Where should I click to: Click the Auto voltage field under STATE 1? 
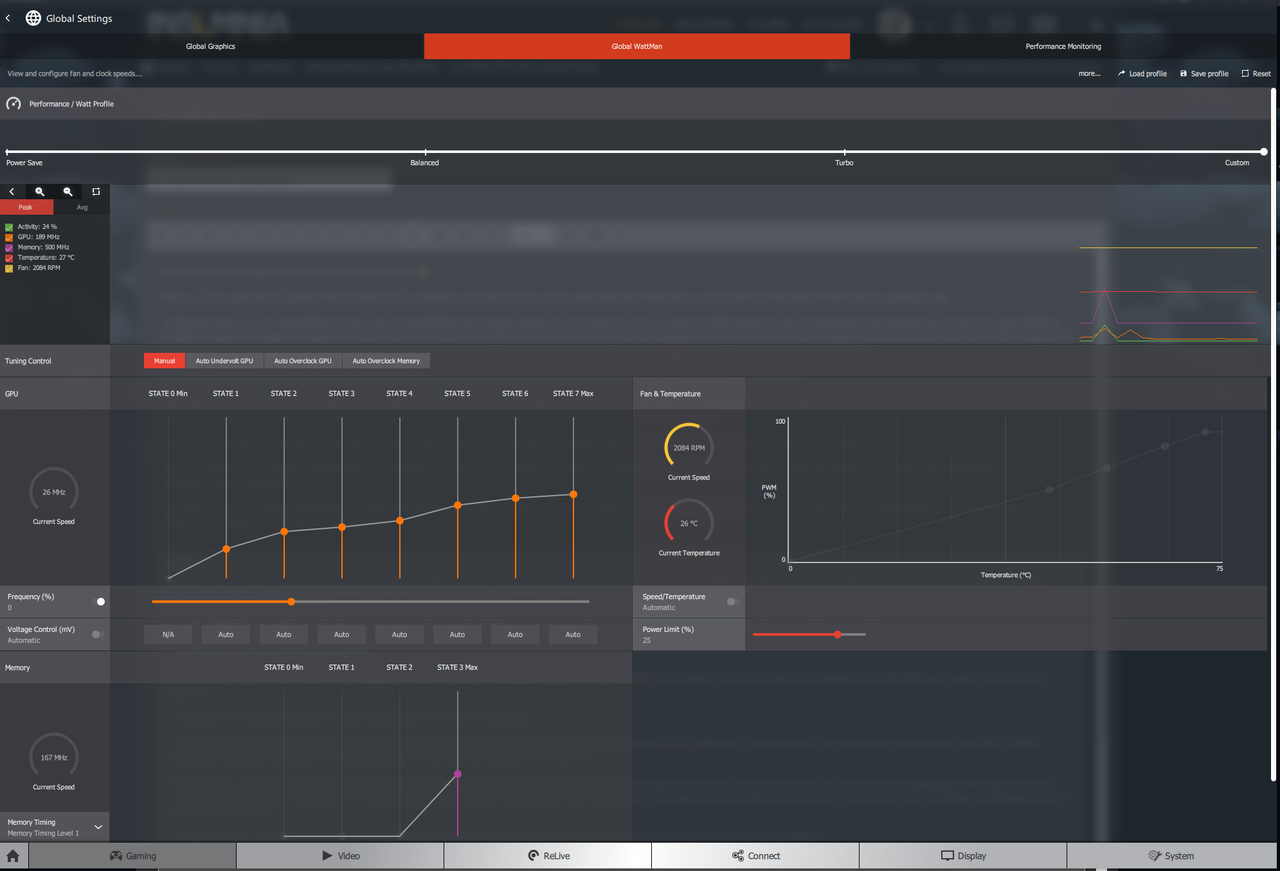(226, 634)
